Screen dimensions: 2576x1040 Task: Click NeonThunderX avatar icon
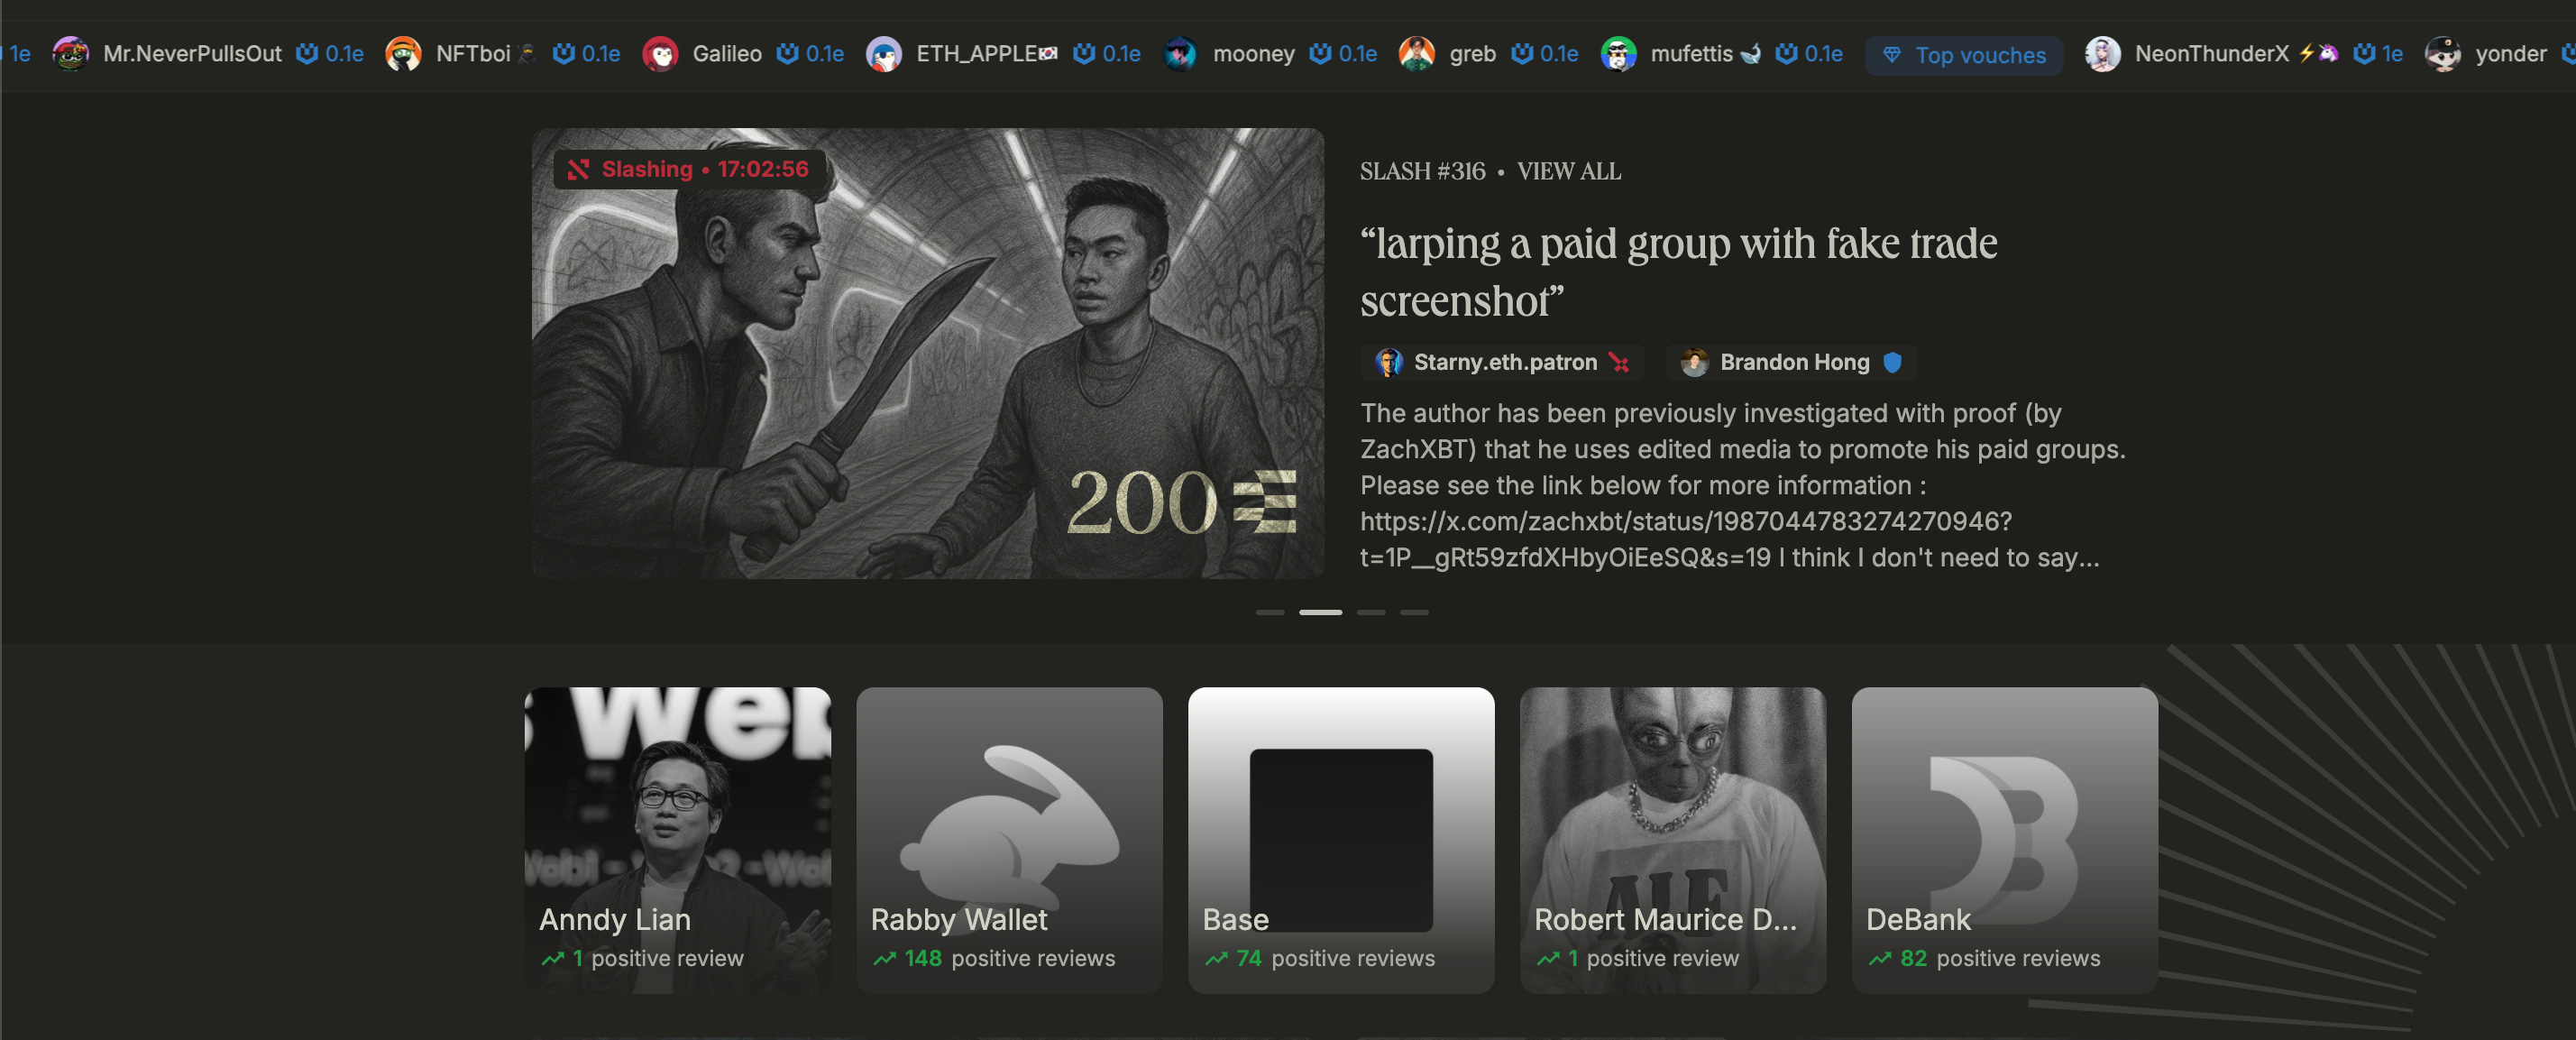(2102, 54)
